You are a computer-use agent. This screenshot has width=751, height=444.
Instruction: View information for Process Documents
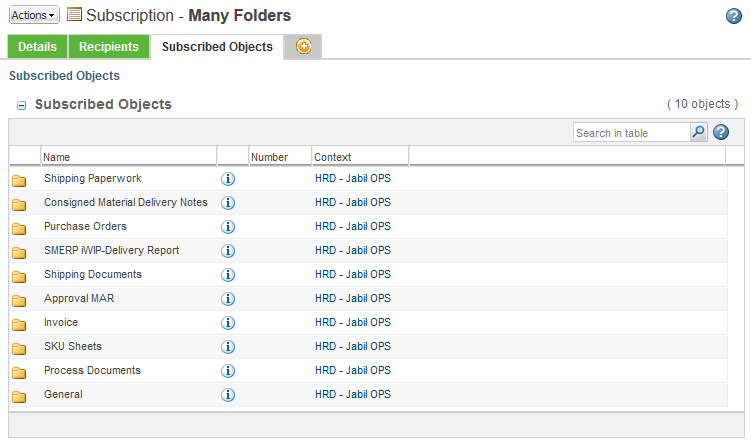coord(228,370)
